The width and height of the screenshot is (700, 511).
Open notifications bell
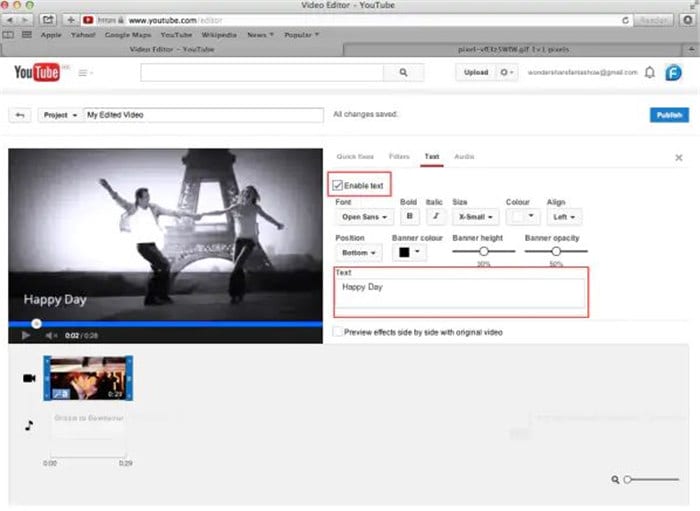coord(650,72)
